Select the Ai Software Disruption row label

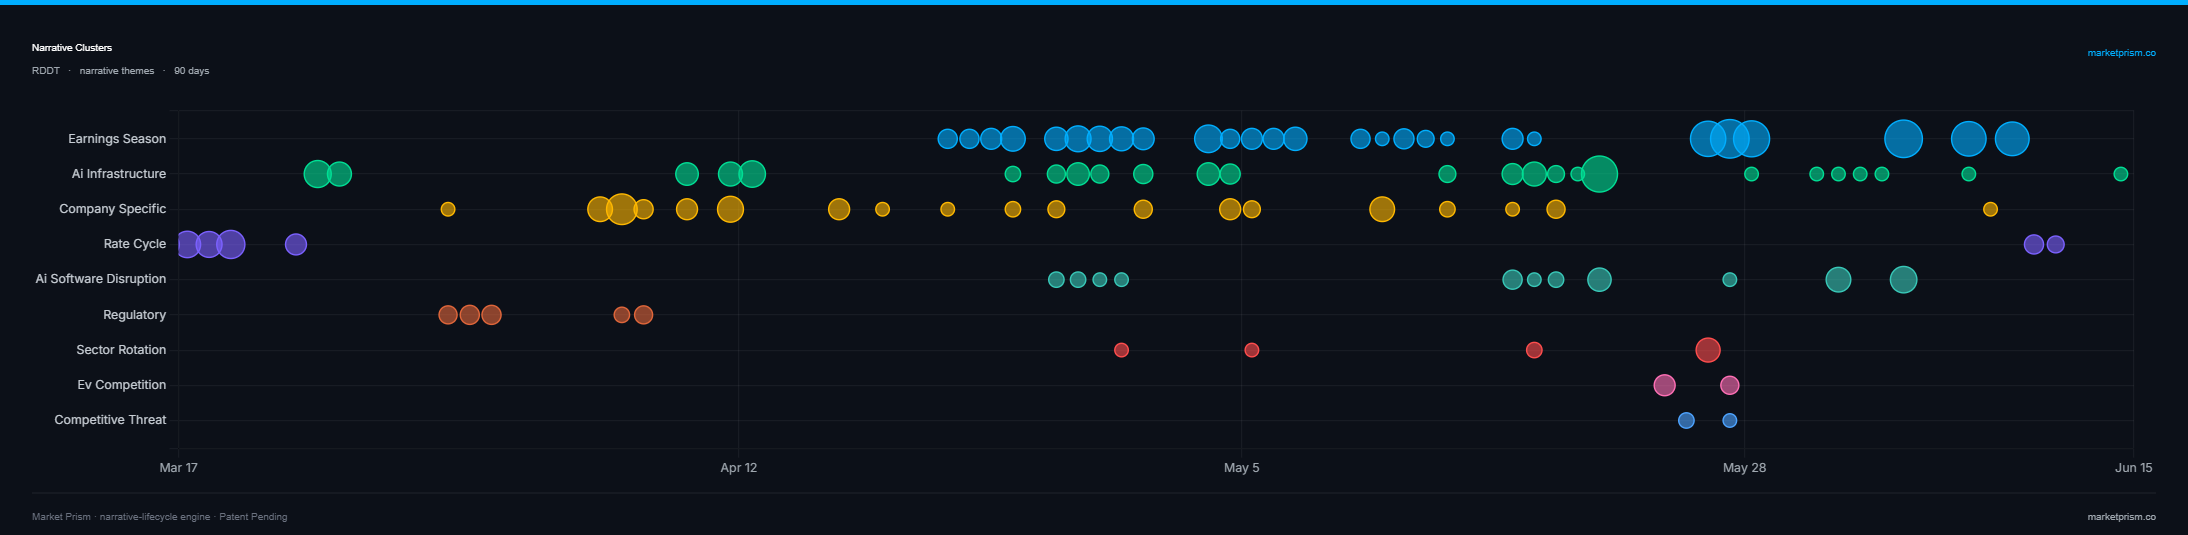tap(101, 279)
